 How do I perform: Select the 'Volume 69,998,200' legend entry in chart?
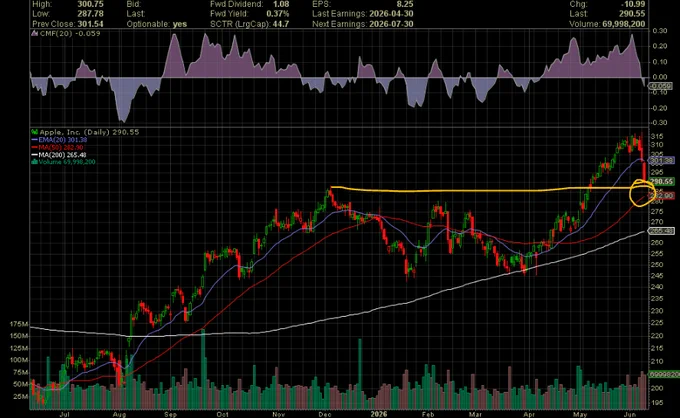click(x=67, y=162)
